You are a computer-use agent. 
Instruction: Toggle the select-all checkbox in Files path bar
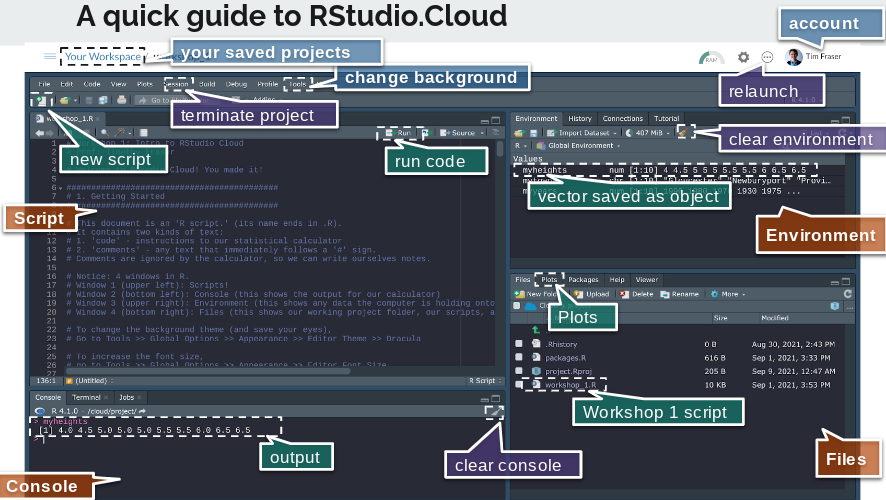tap(516, 306)
